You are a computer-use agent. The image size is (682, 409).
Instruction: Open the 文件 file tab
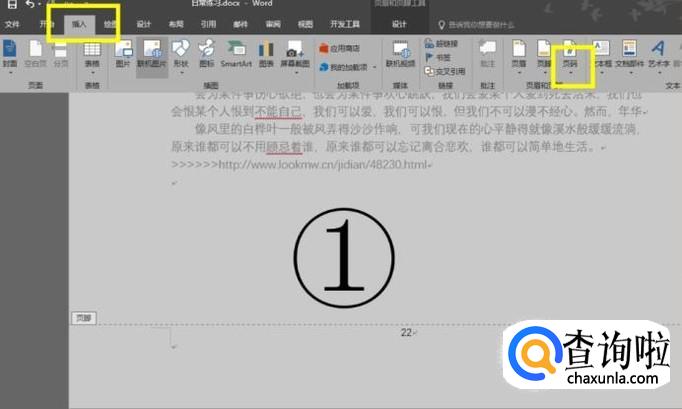point(12,24)
